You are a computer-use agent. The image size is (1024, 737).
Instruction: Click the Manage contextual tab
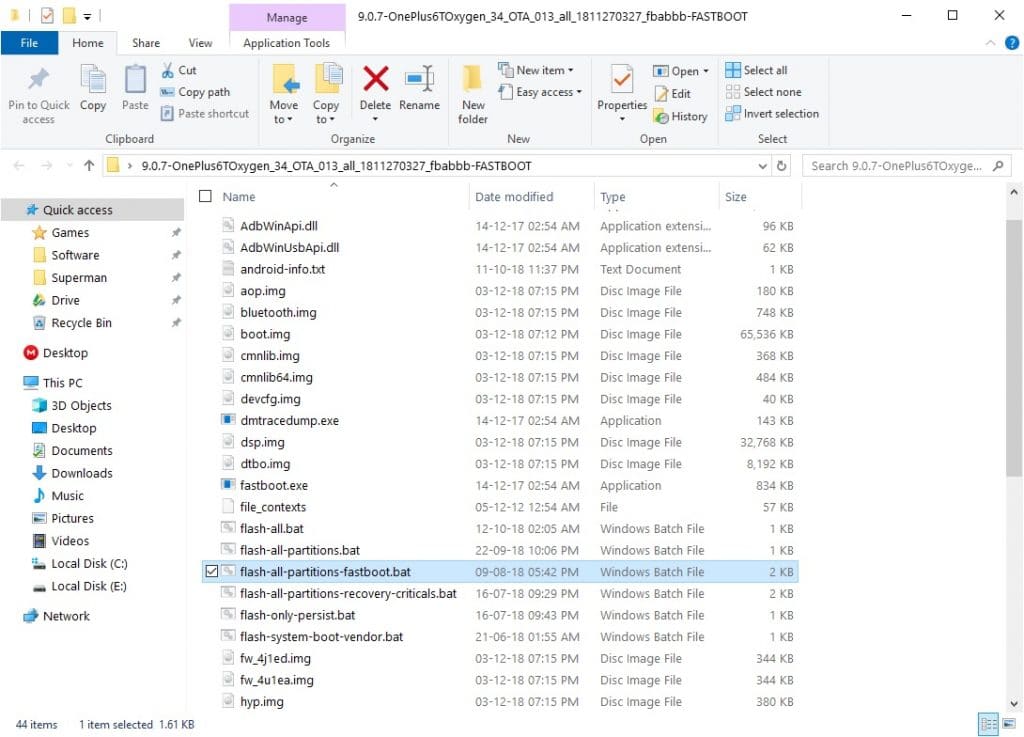click(287, 18)
